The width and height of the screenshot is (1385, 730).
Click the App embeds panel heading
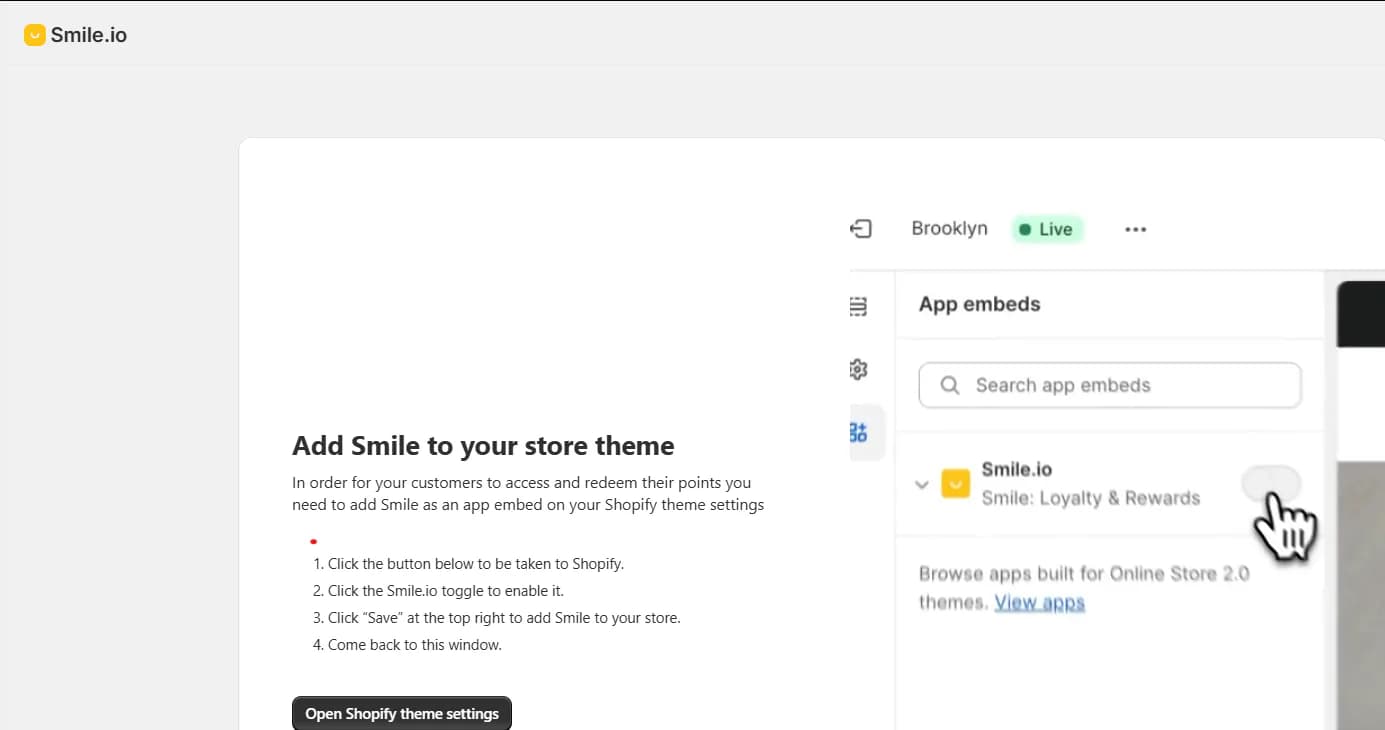click(x=980, y=304)
